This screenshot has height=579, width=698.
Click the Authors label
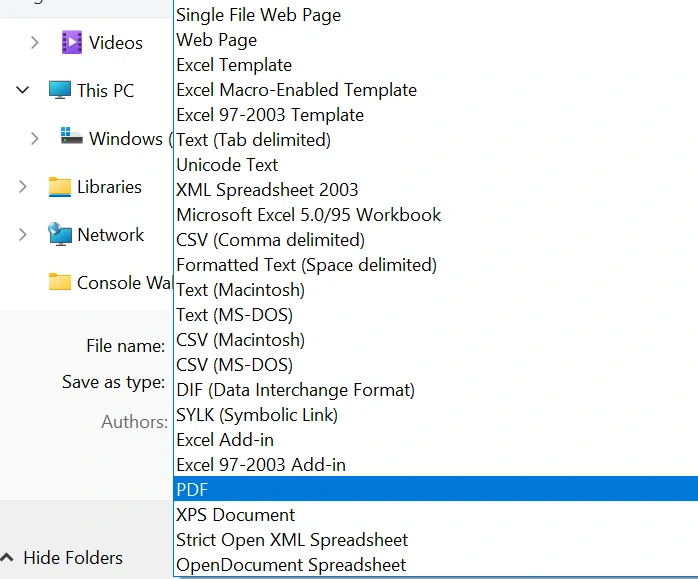coord(134,421)
